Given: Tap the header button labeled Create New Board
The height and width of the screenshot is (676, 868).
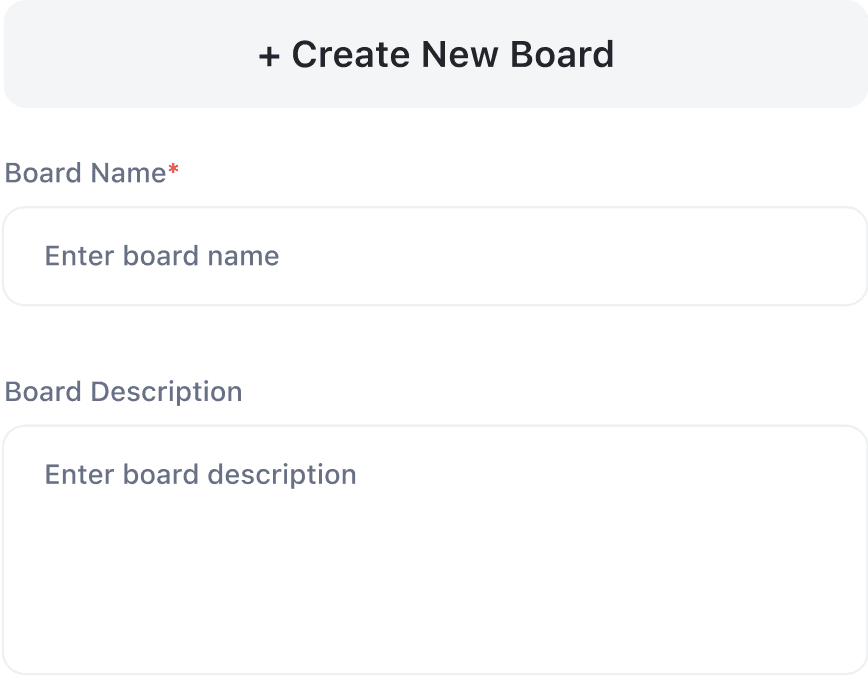Looking at the screenshot, I should coord(434,55).
